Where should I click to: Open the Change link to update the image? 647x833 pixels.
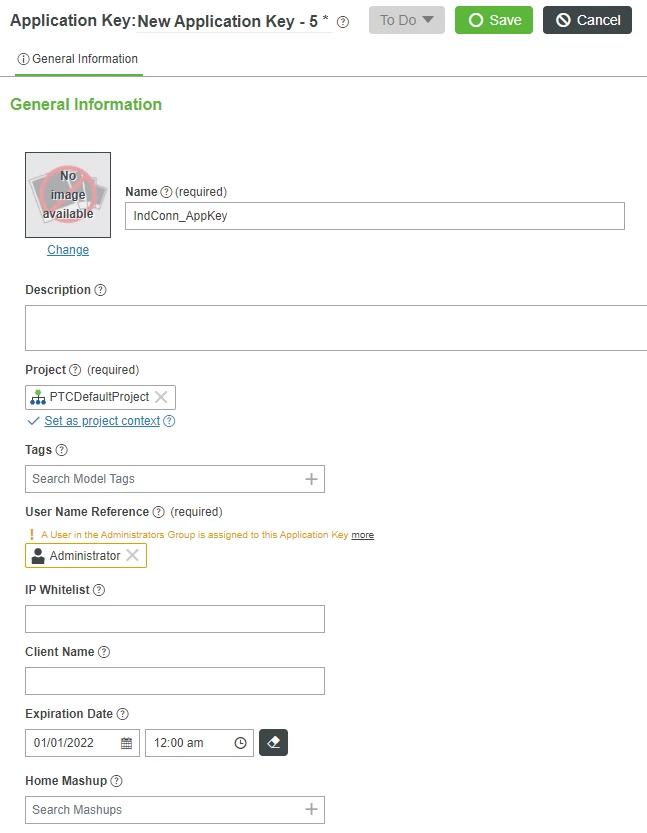click(67, 249)
